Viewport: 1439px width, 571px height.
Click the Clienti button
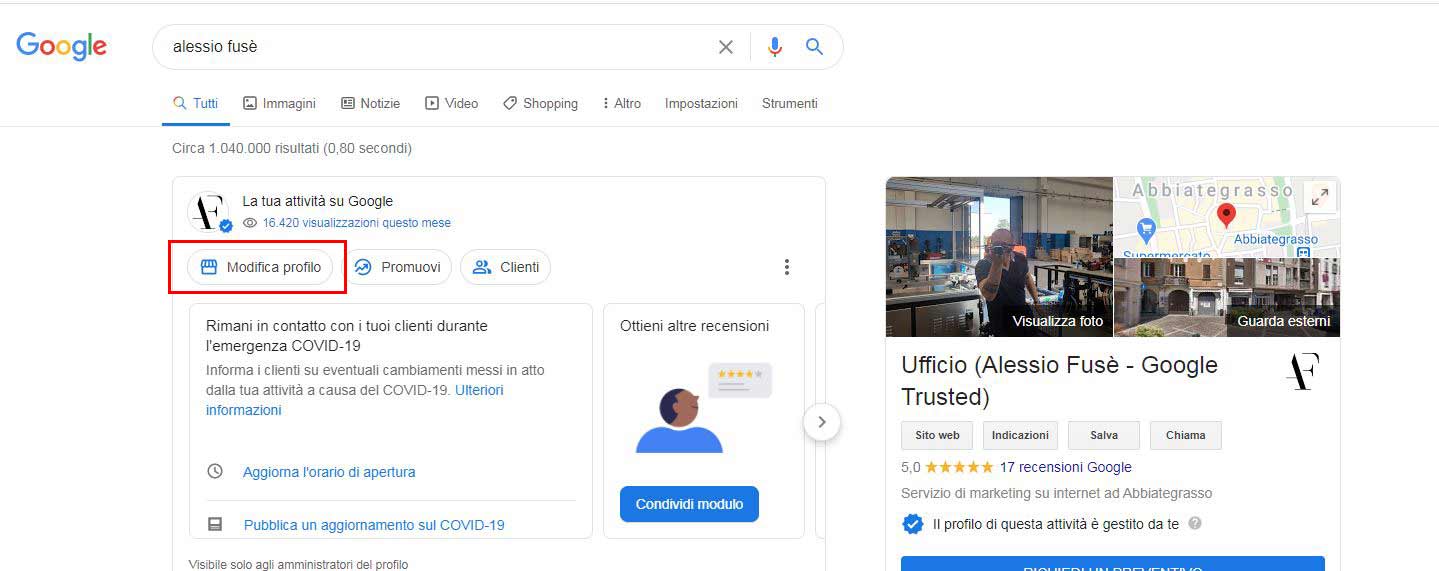tap(505, 267)
